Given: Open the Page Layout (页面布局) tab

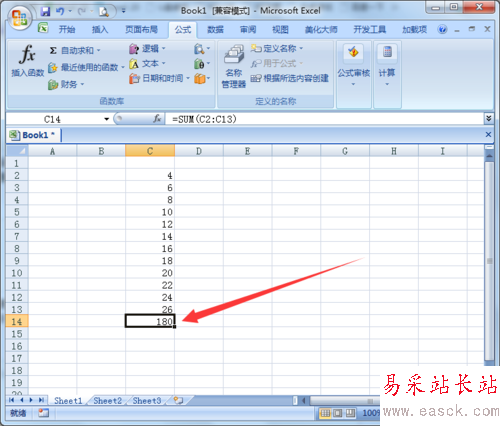Looking at the screenshot, I should click(141, 30).
